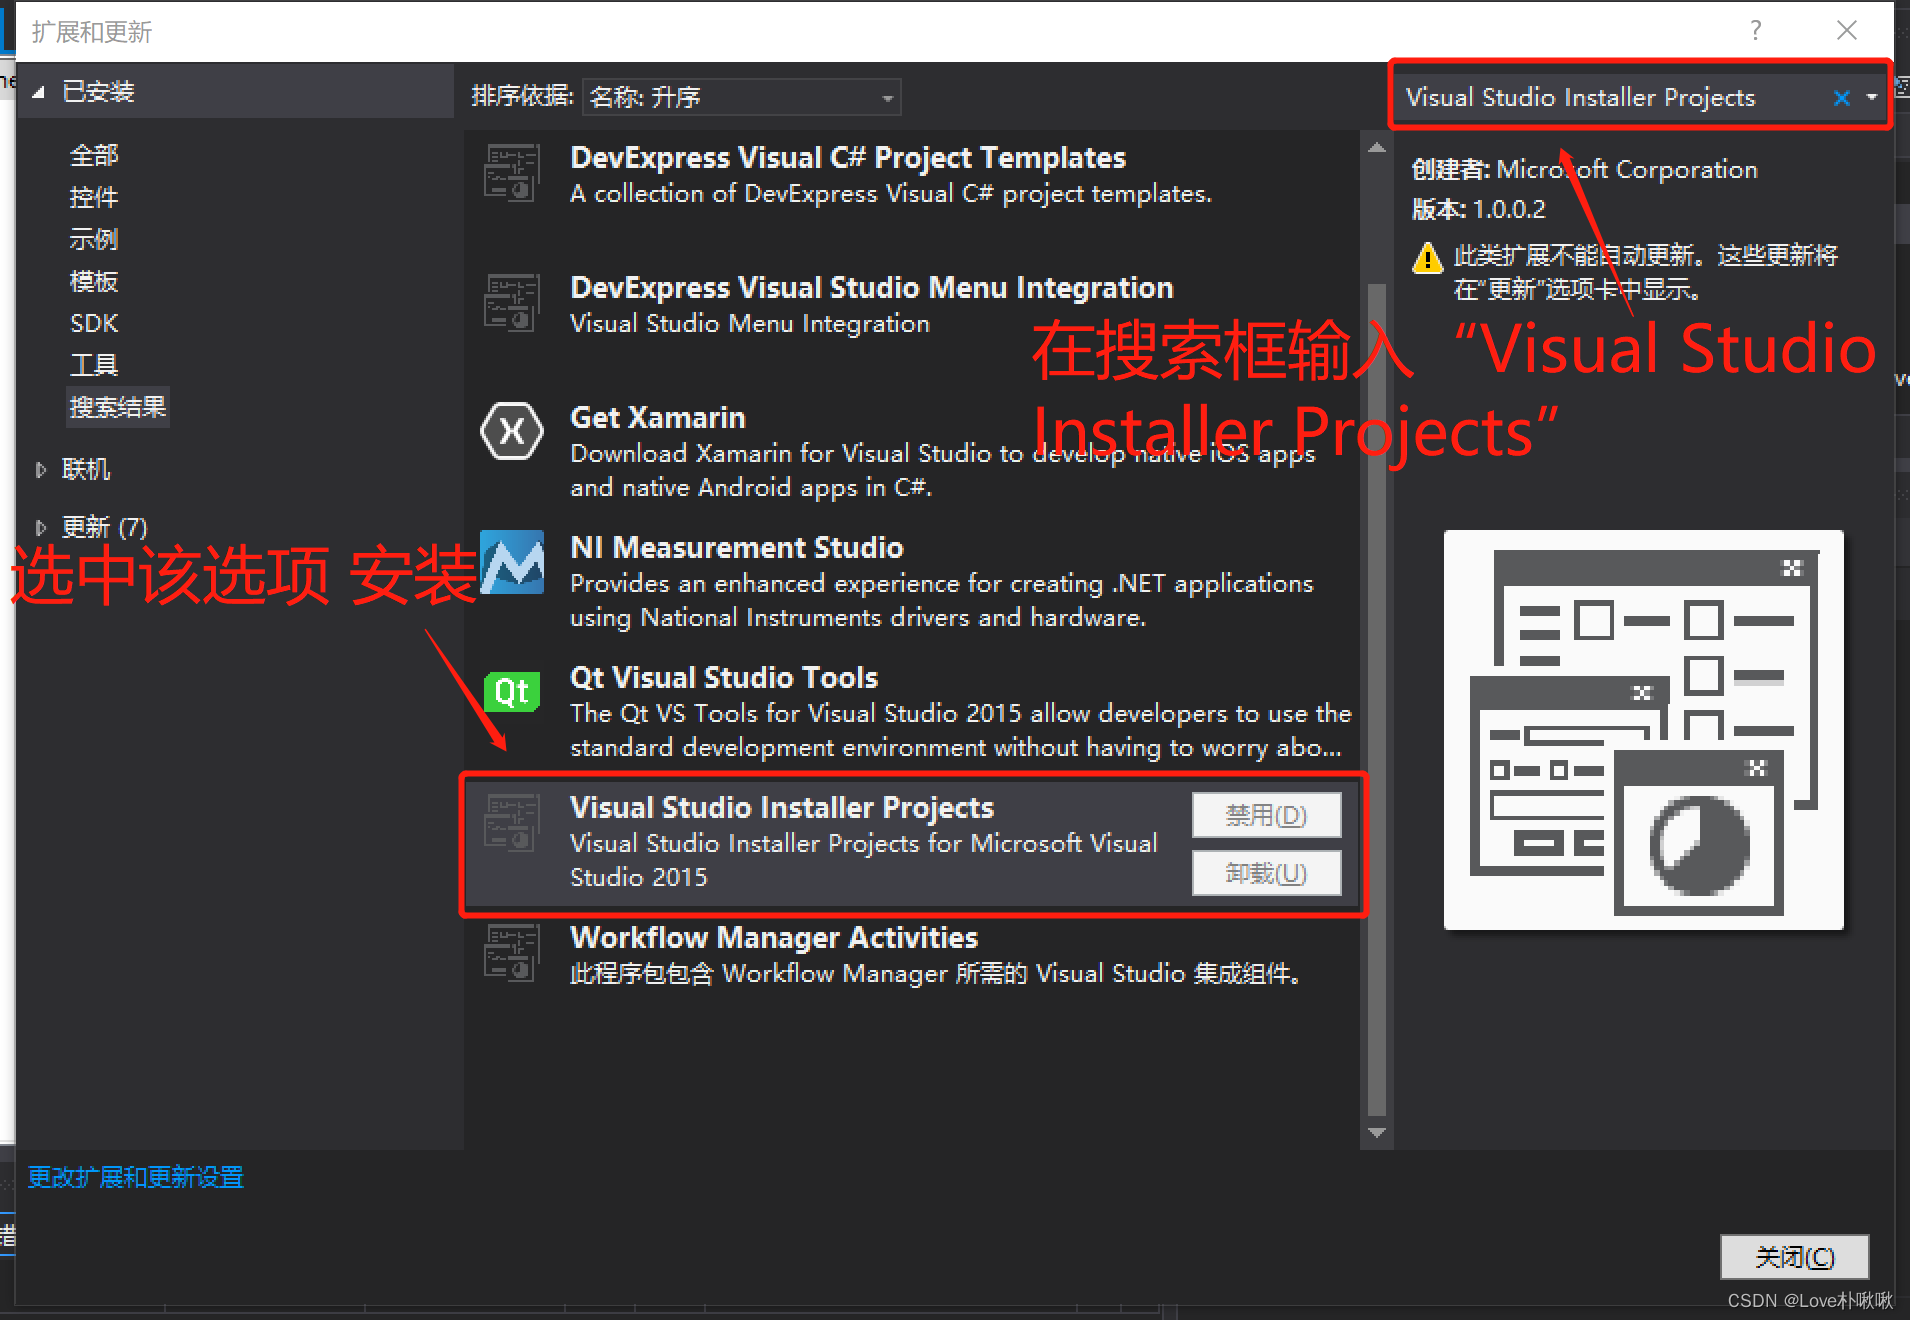
Task: Click the DevExpress Menu Integration extension icon
Action: tap(511, 302)
